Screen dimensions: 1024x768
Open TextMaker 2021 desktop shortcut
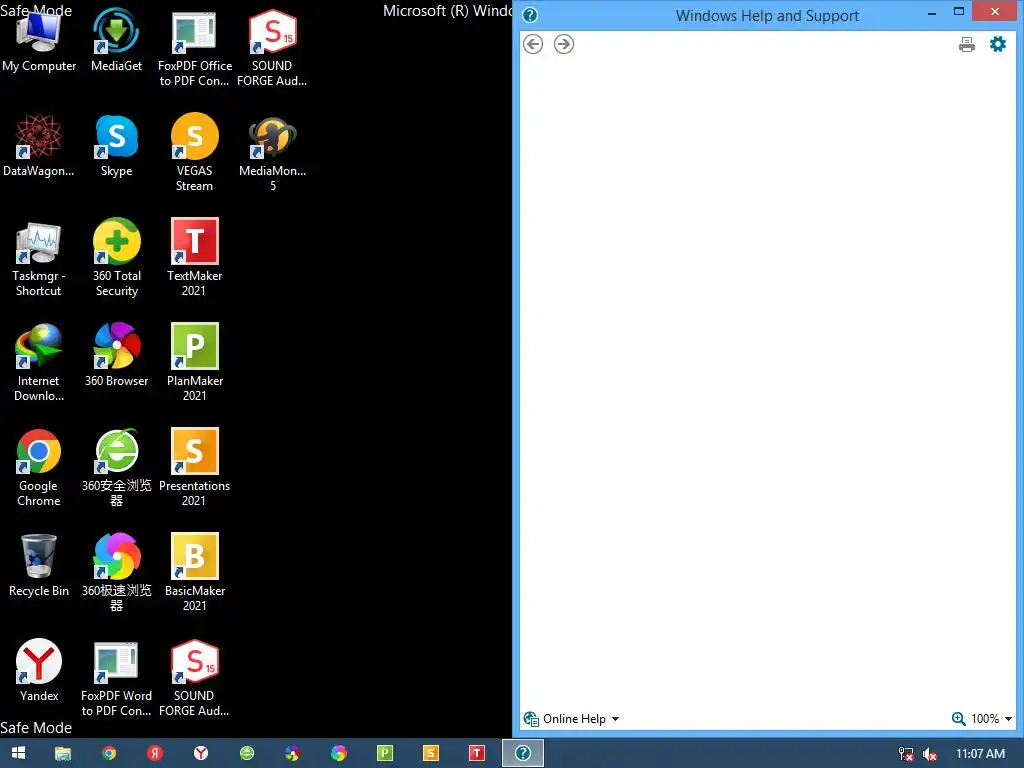[x=195, y=259]
